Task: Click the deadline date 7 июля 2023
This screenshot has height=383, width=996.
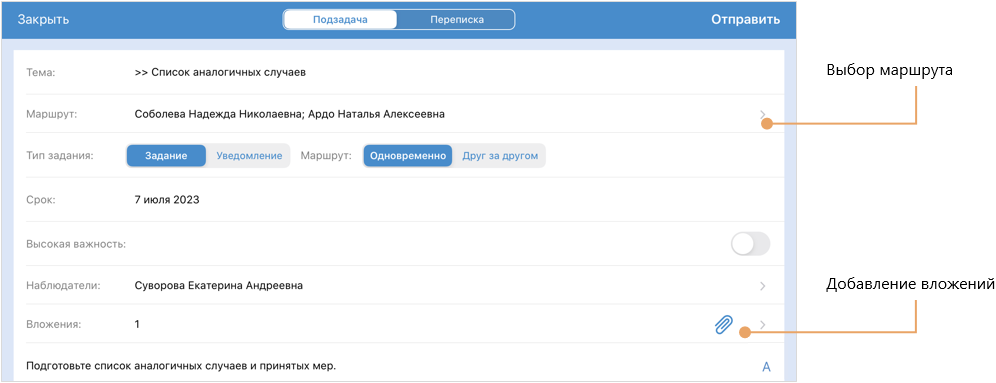Action: coord(167,199)
